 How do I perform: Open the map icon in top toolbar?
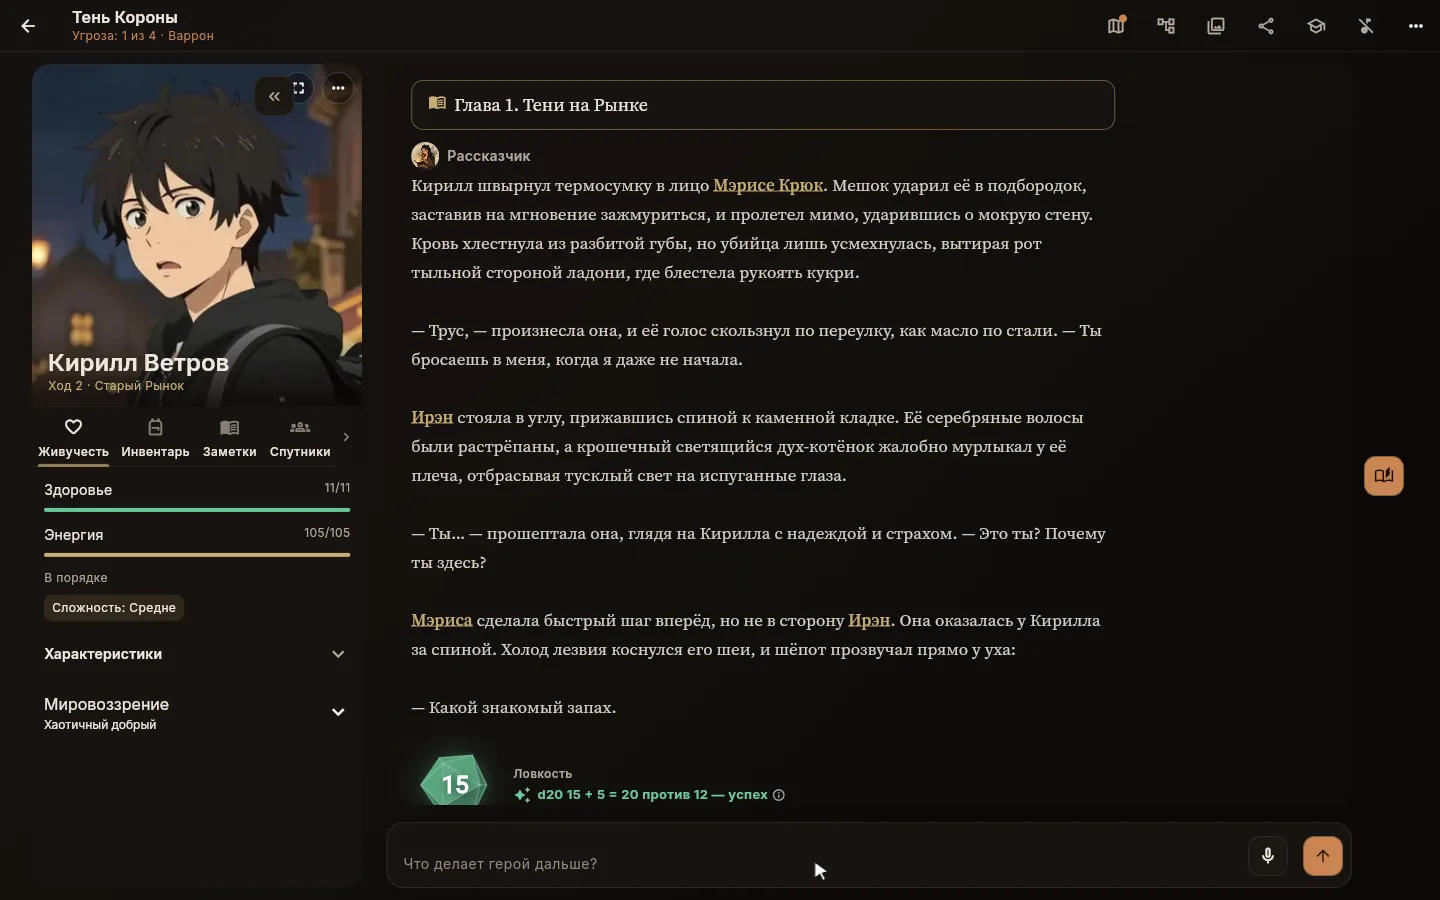point(1116,26)
